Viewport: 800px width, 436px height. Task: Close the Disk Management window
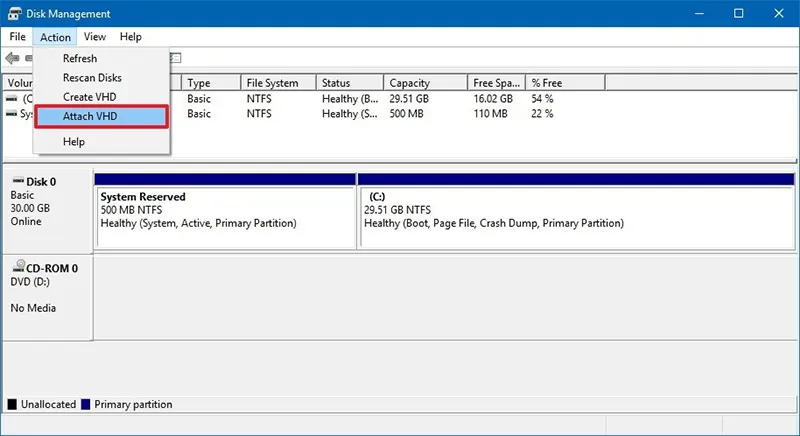(779, 13)
